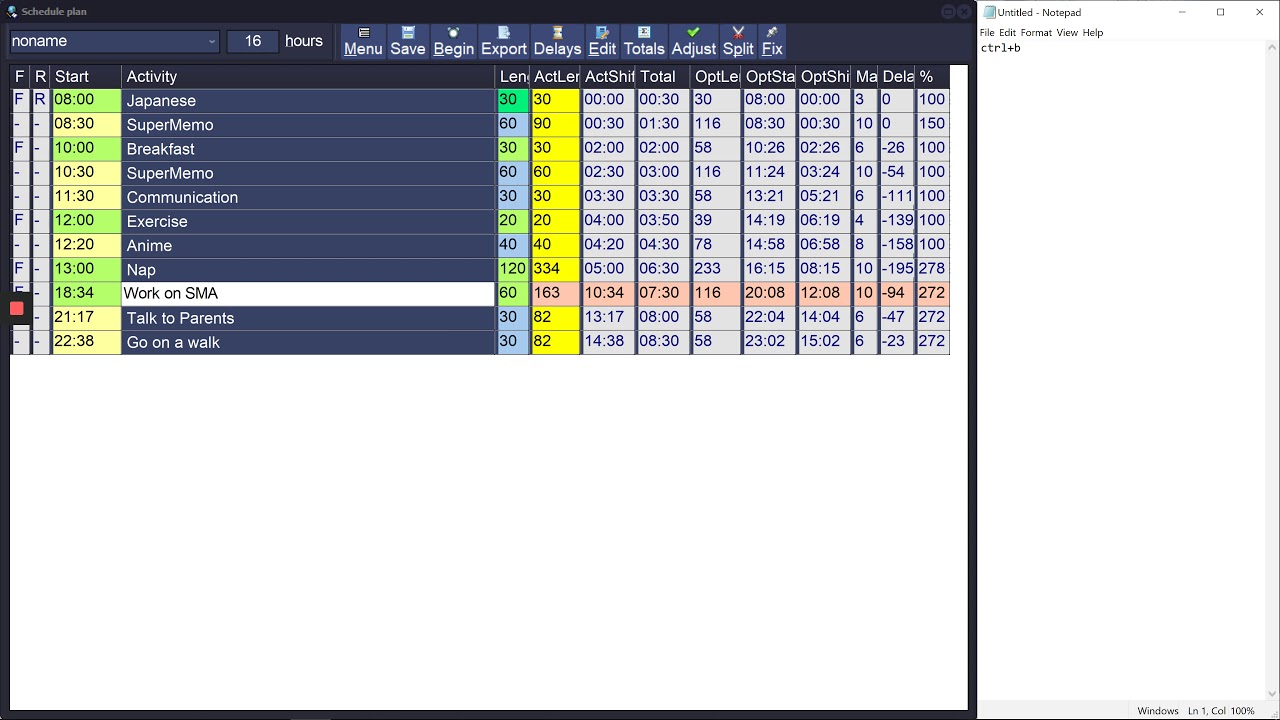Screen dimensions: 1280x720
Task: Open the Format menu in Notepad
Action: coord(1036,33)
